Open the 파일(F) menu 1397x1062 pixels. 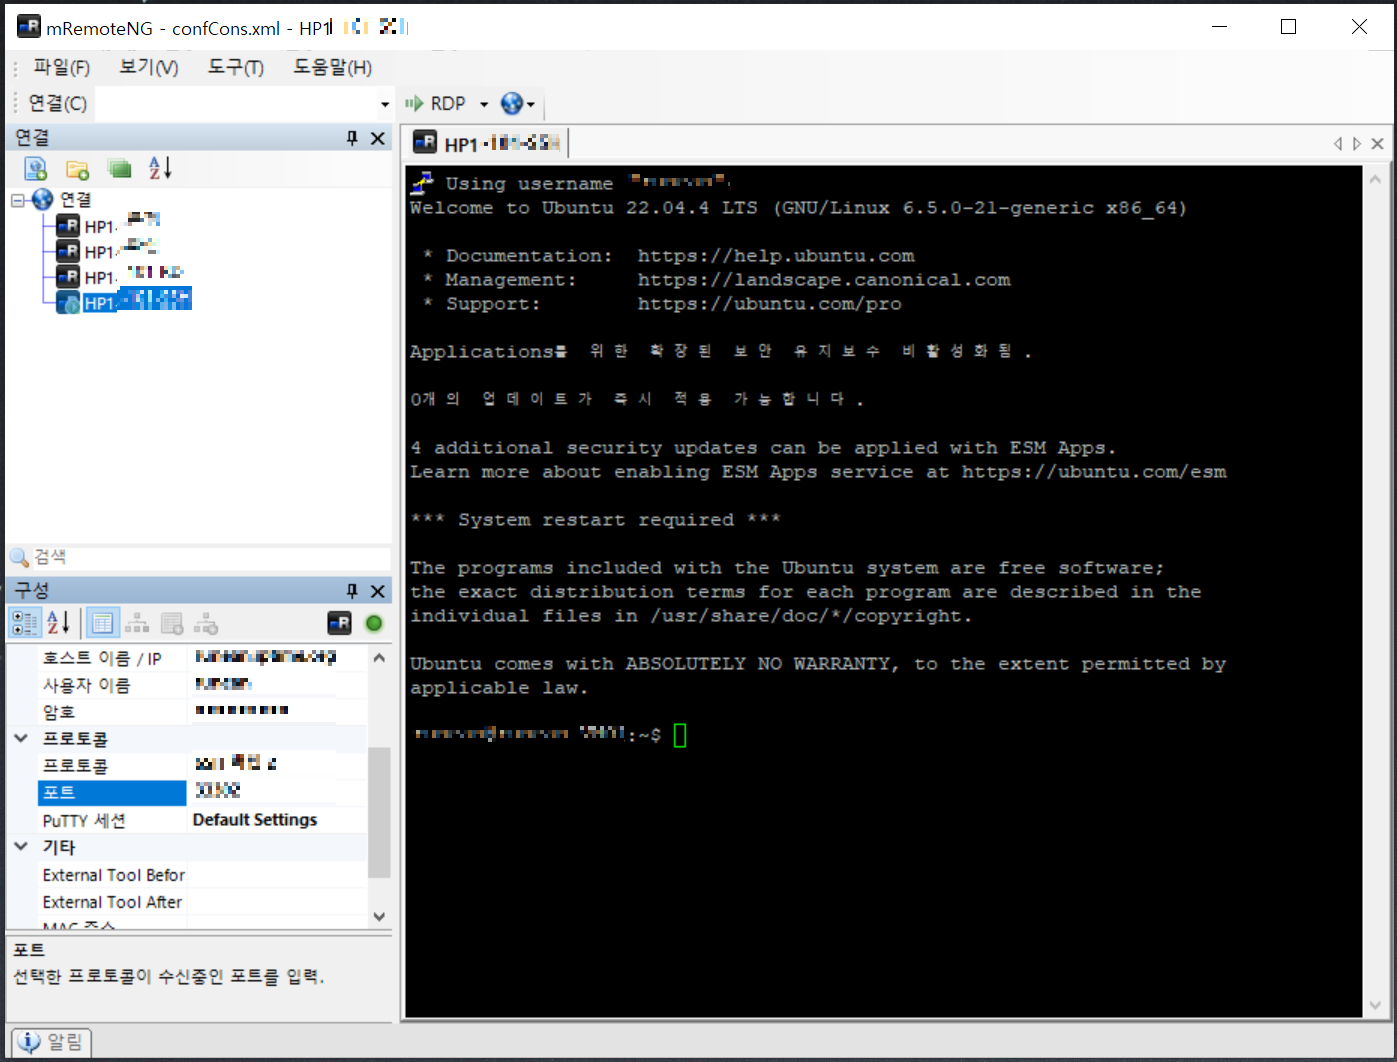pyautogui.click(x=61, y=67)
